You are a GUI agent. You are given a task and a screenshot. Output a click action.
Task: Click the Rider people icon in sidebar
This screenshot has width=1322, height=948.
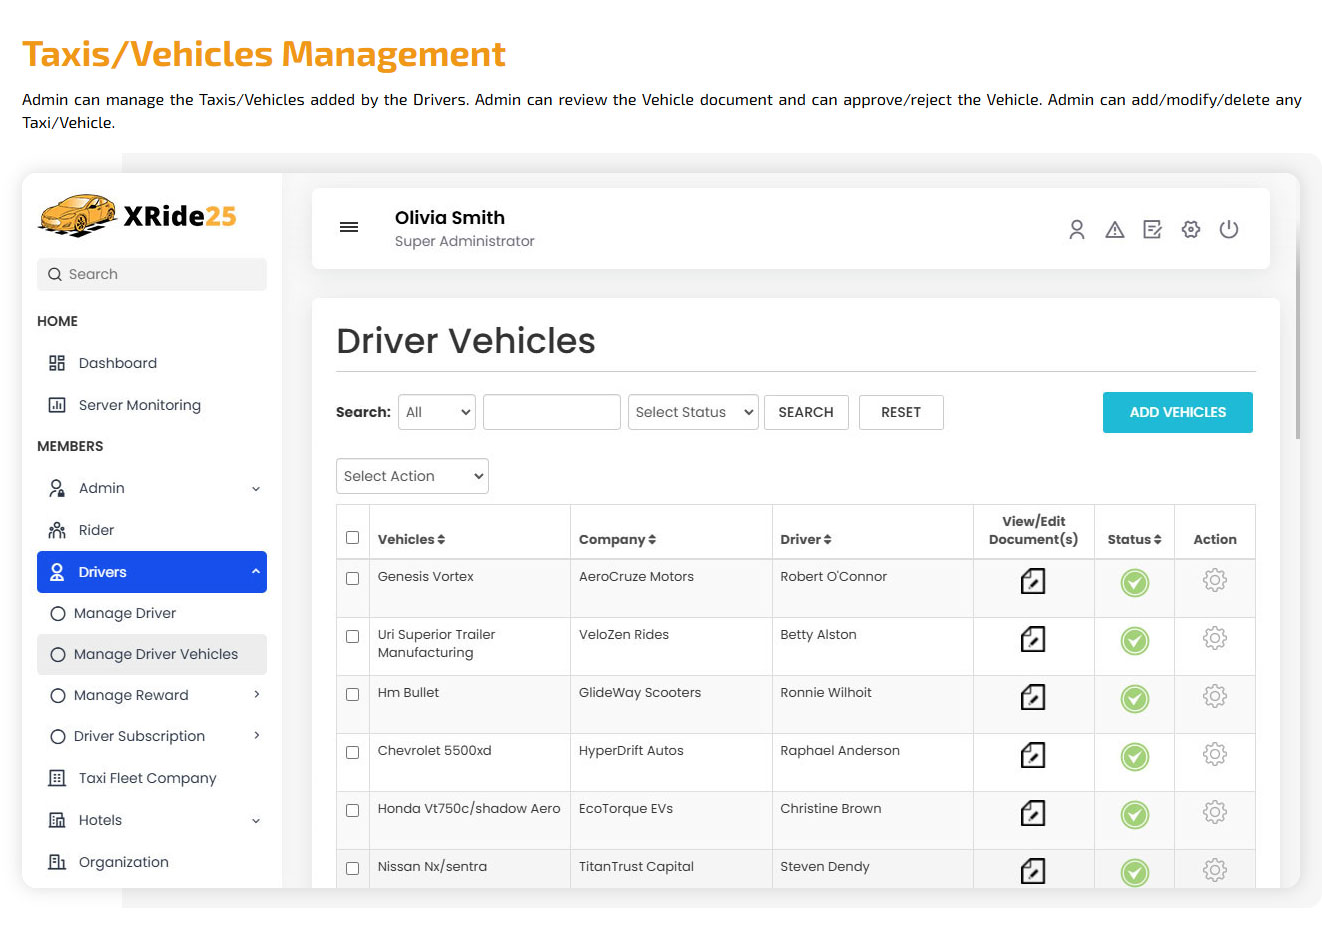[57, 530]
